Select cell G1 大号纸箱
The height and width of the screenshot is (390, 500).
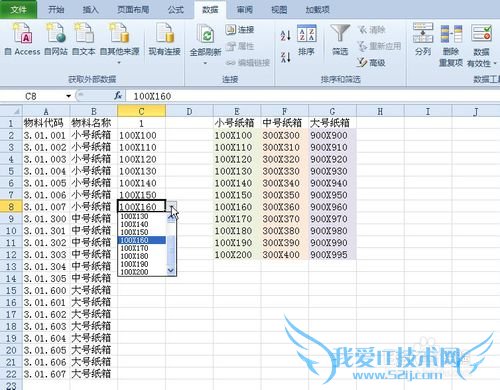pos(332,123)
